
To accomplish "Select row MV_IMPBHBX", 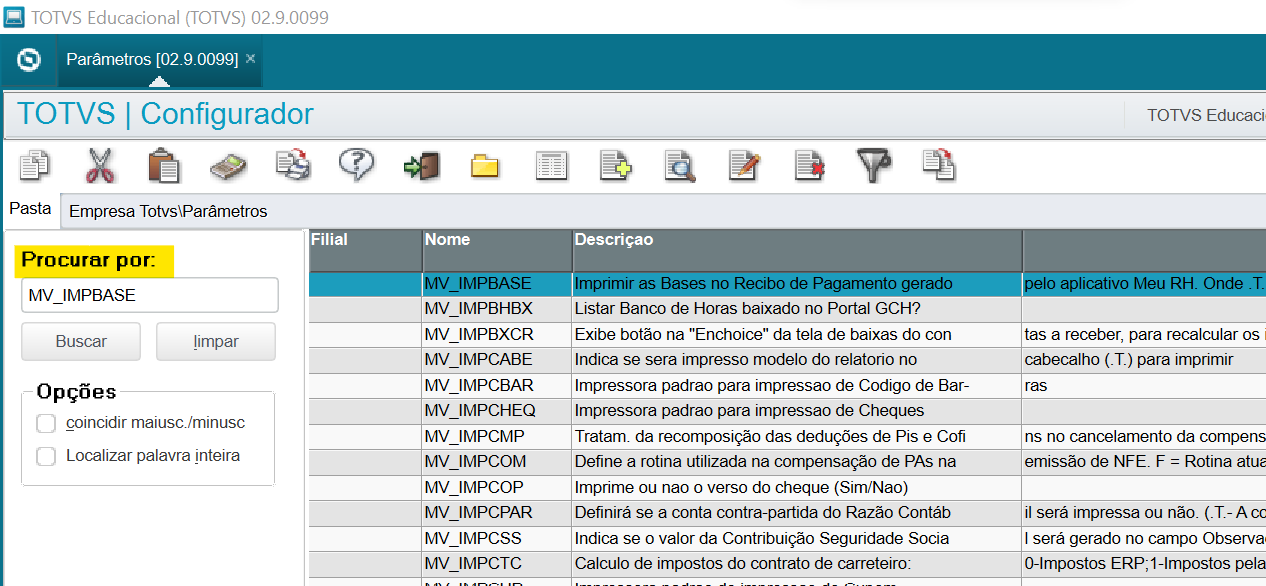I will click(787, 309).
